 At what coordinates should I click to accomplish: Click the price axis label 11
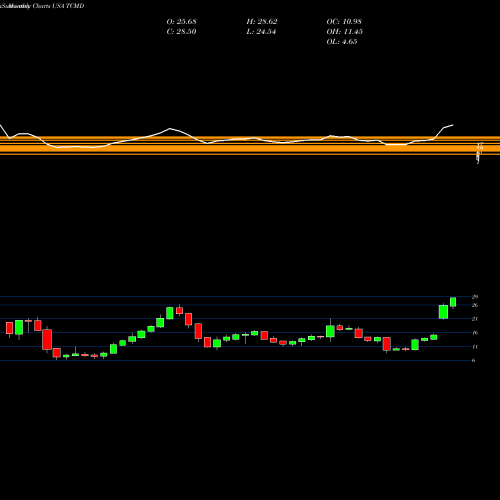pos(475,347)
